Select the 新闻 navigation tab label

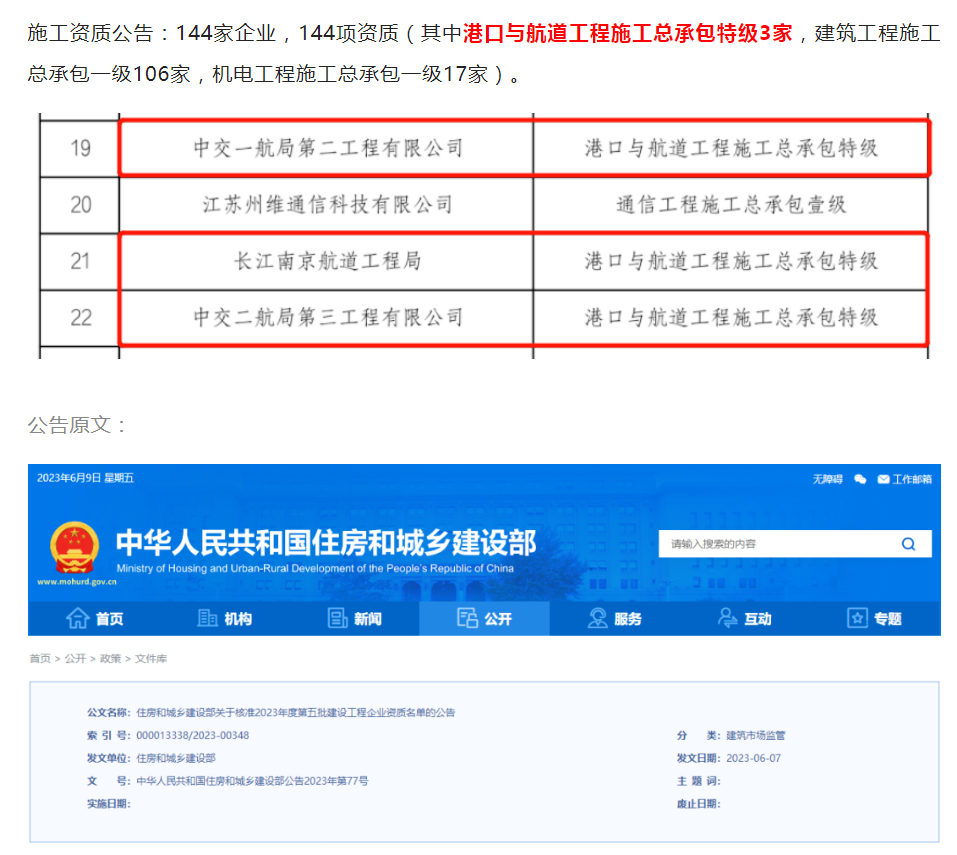point(368,619)
